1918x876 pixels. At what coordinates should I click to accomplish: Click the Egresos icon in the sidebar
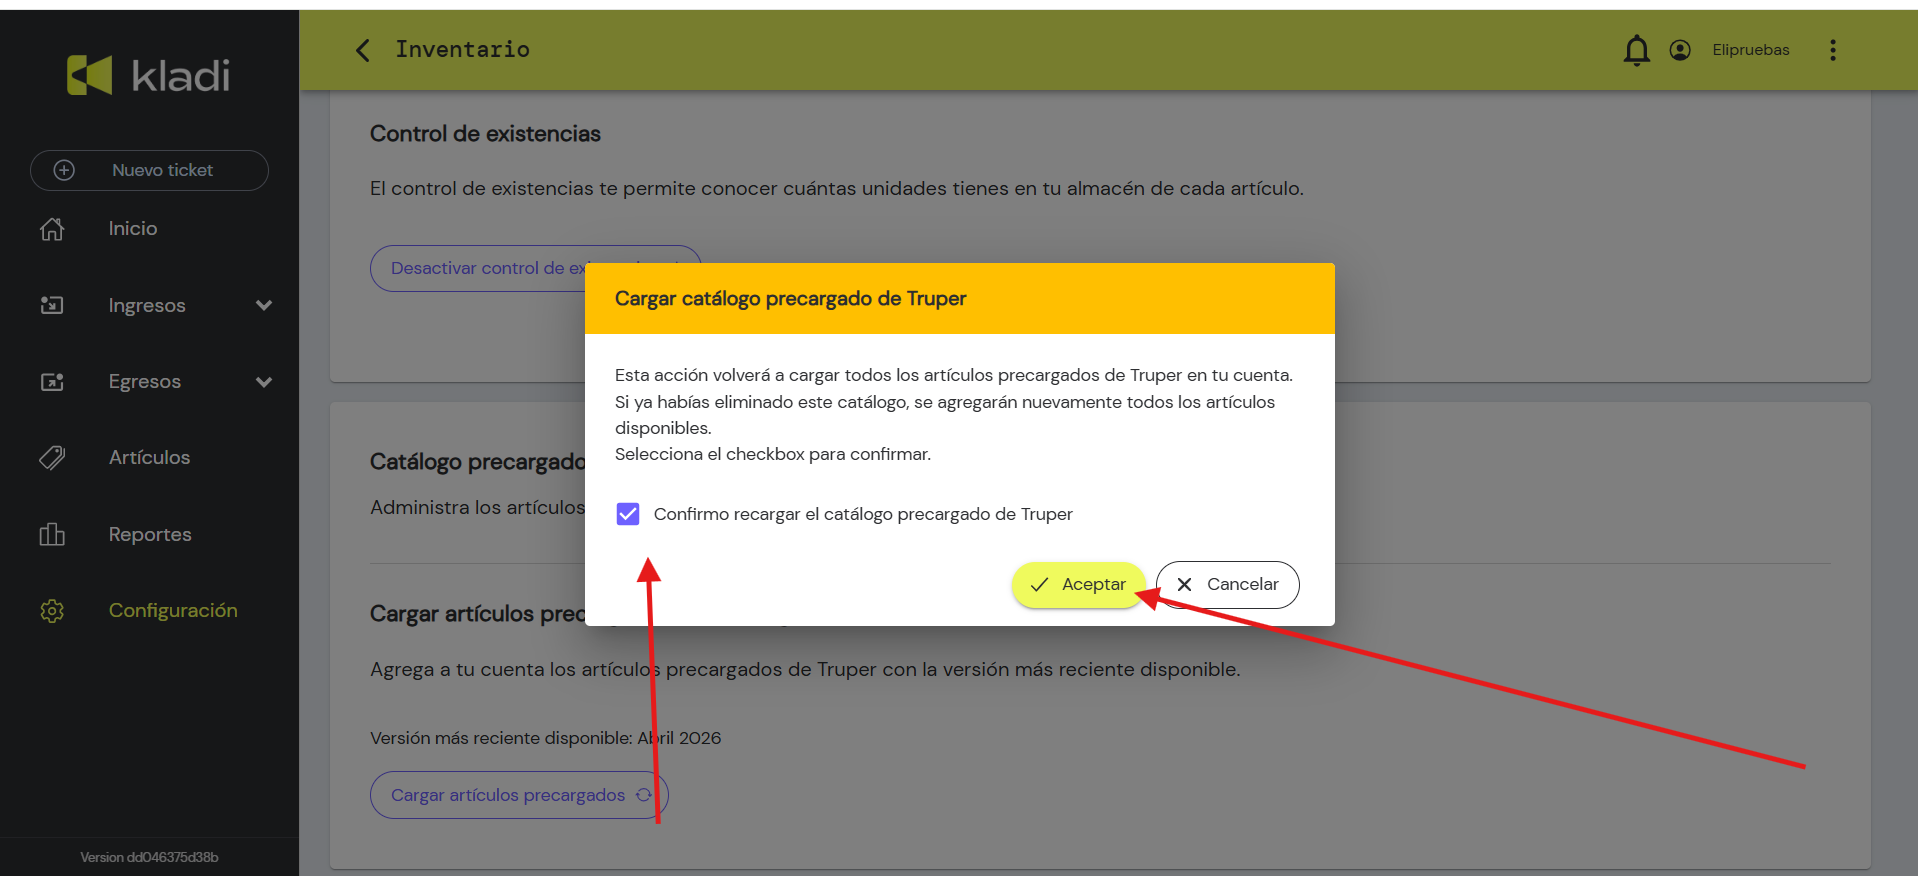52,382
